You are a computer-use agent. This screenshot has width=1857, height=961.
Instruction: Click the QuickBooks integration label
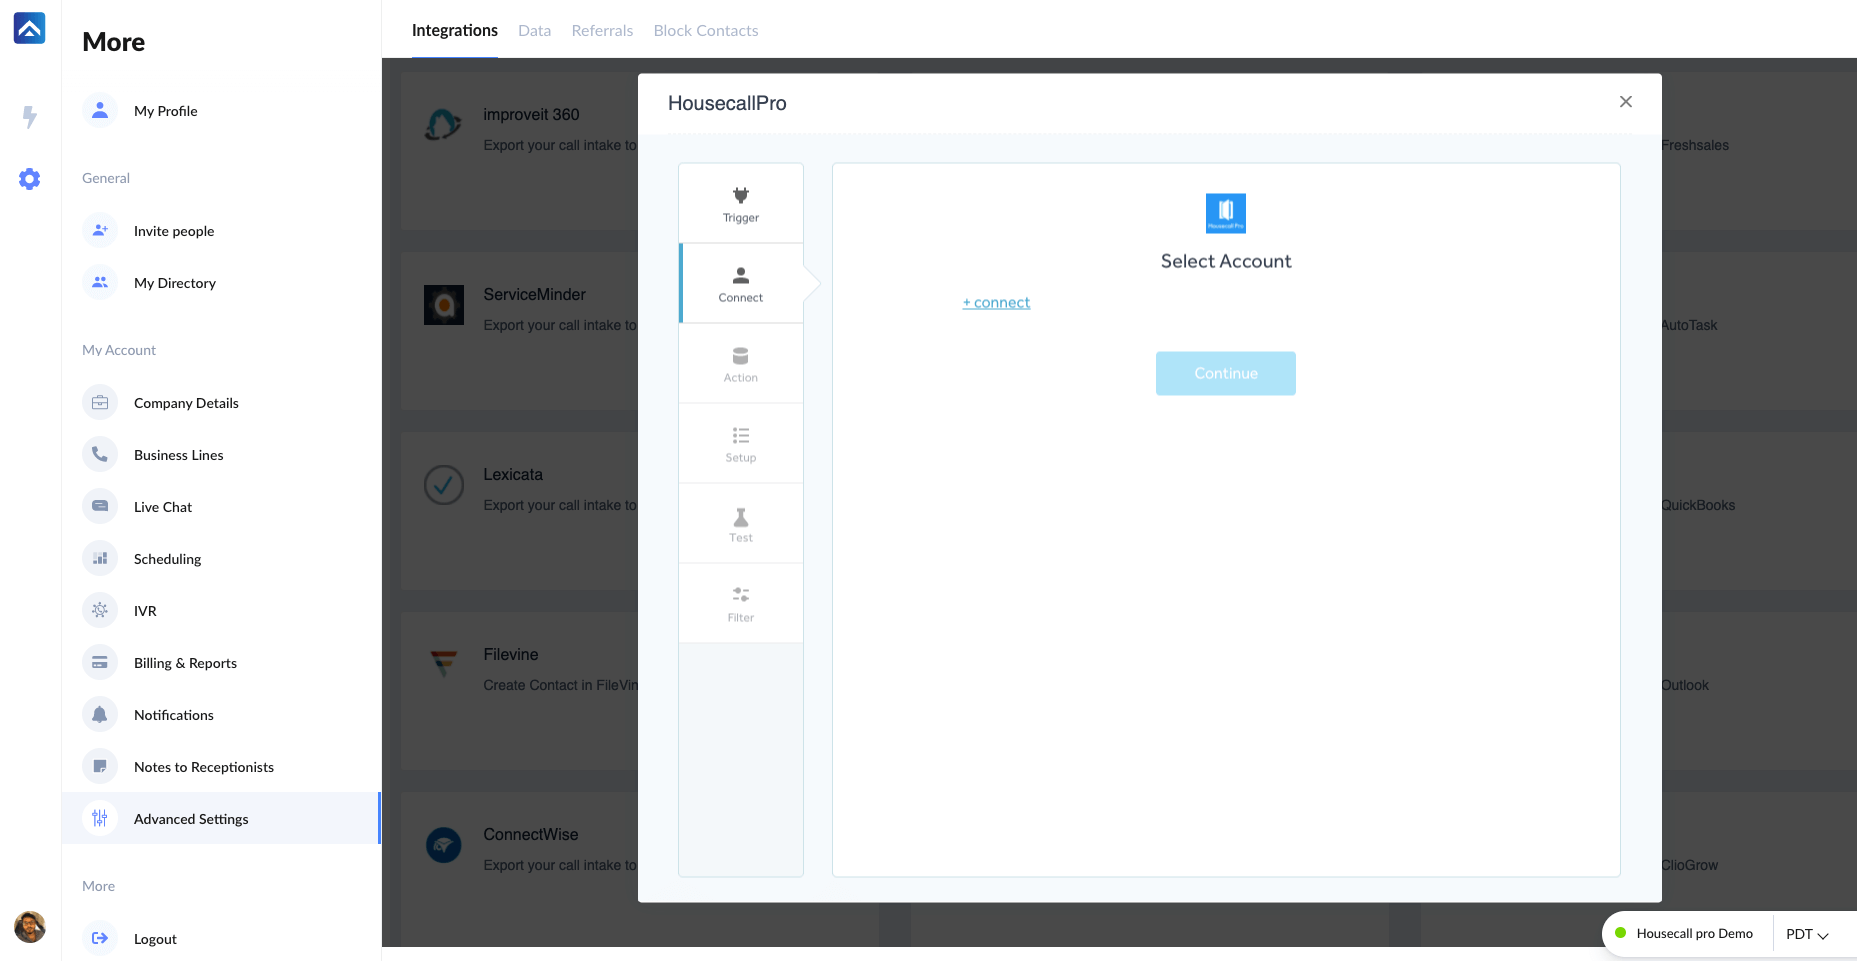pos(1698,505)
